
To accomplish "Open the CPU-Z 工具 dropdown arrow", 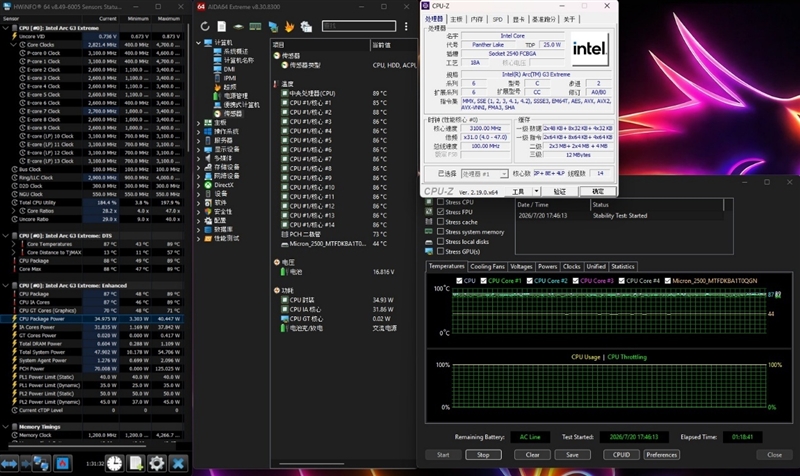I will coord(536,191).
